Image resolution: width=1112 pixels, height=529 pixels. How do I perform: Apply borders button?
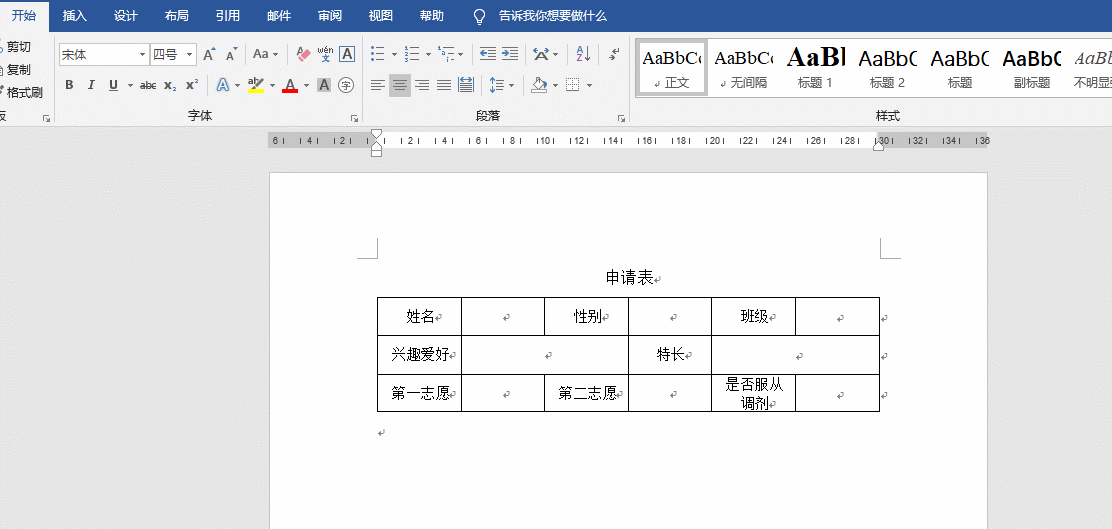(x=572, y=85)
